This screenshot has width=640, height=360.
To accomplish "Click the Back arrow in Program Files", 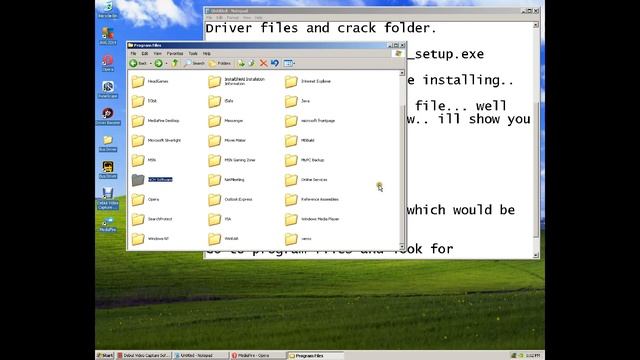I will coord(138,63).
